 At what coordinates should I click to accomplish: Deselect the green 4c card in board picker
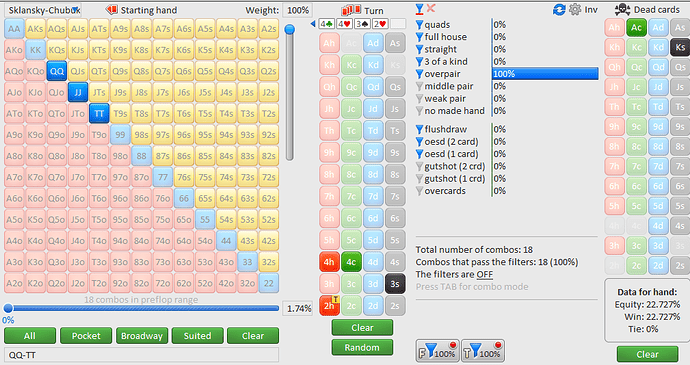pos(351,262)
